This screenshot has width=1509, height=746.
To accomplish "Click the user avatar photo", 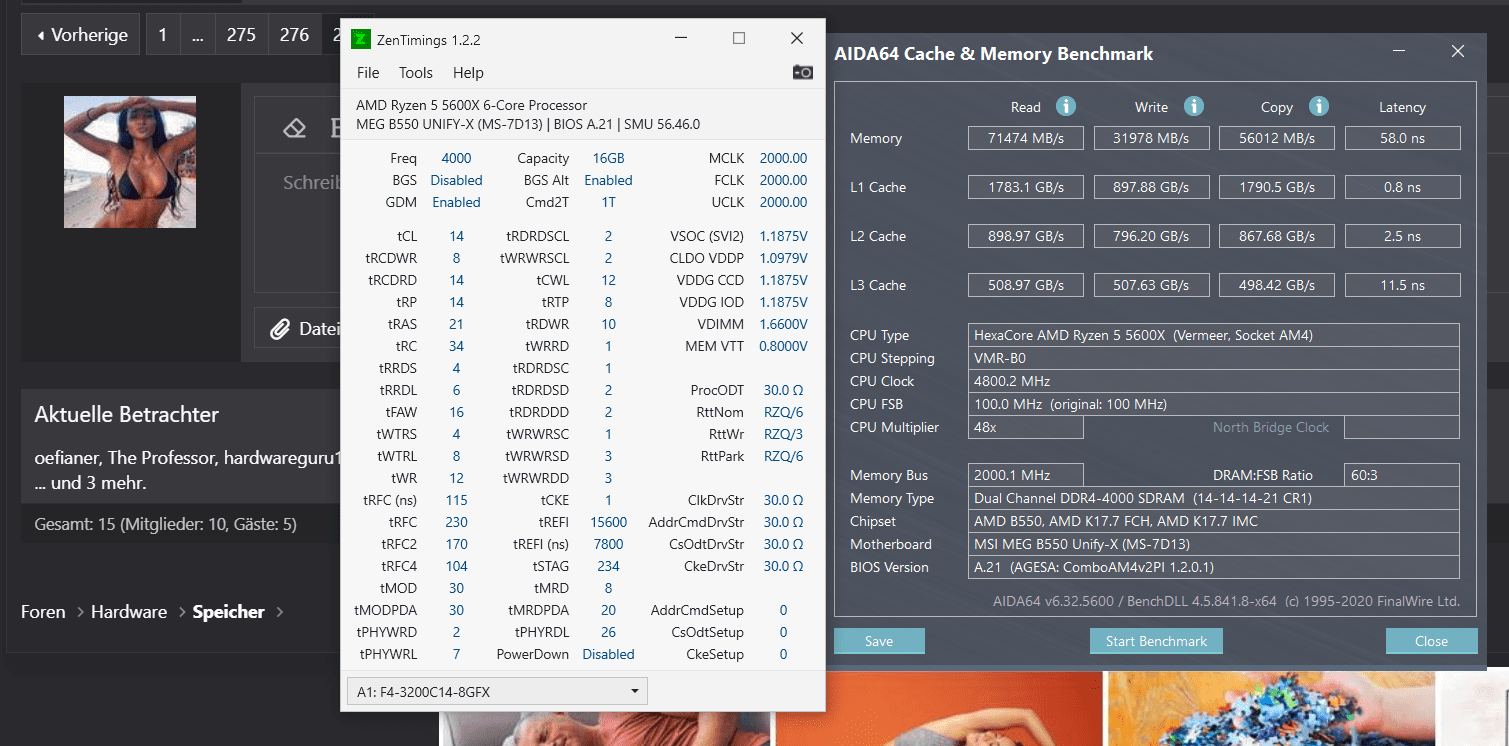I will tap(130, 162).
